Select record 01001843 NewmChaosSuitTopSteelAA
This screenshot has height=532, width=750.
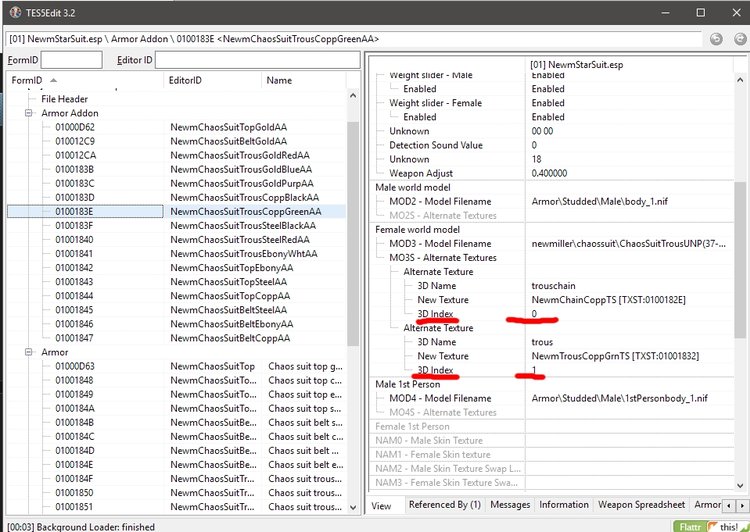pyautogui.click(x=176, y=282)
